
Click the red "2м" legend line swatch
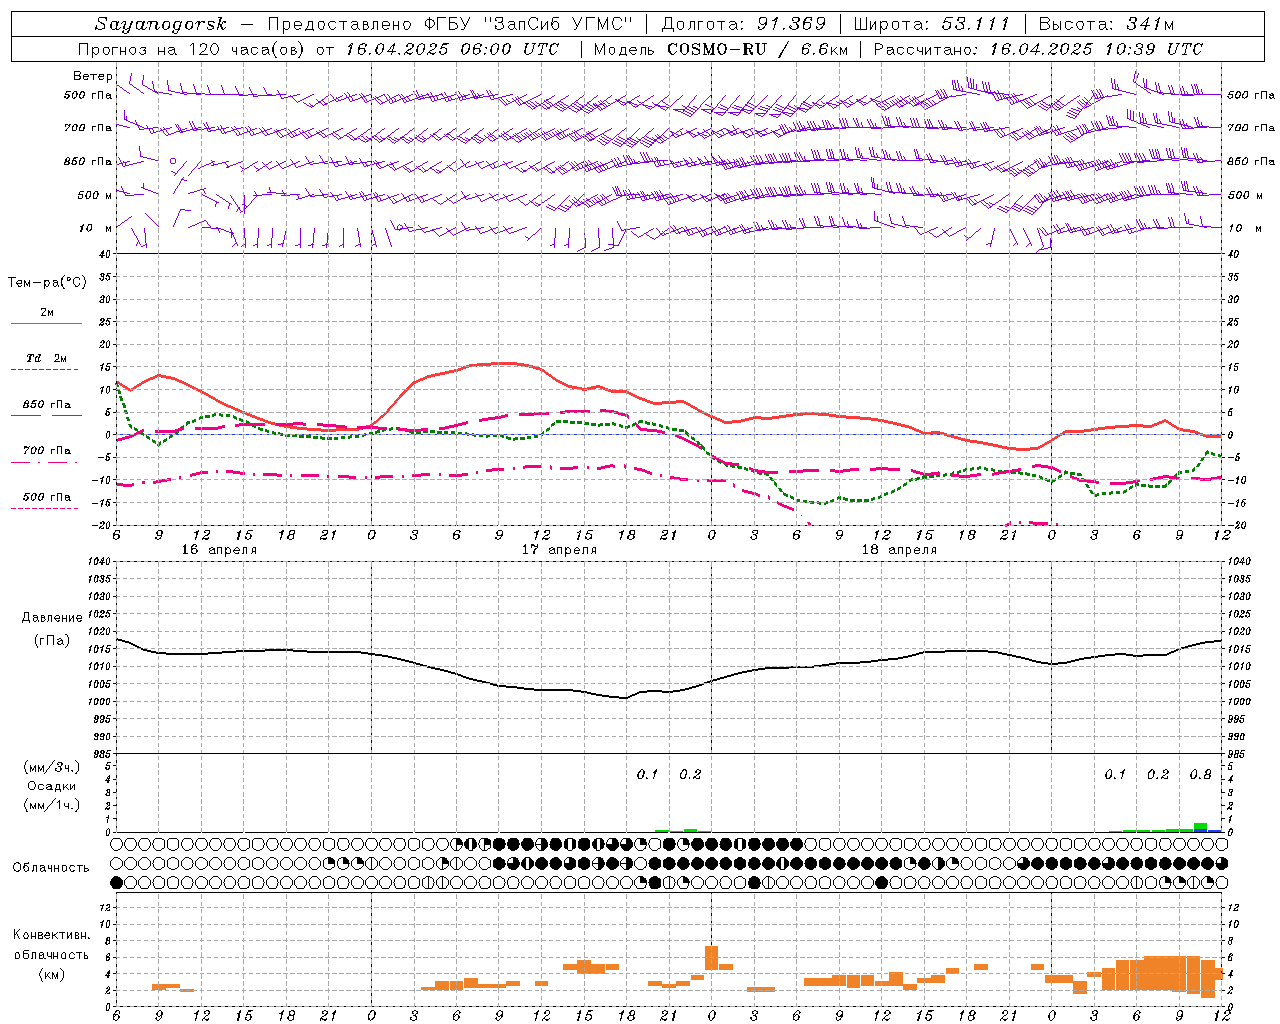(x=46, y=324)
